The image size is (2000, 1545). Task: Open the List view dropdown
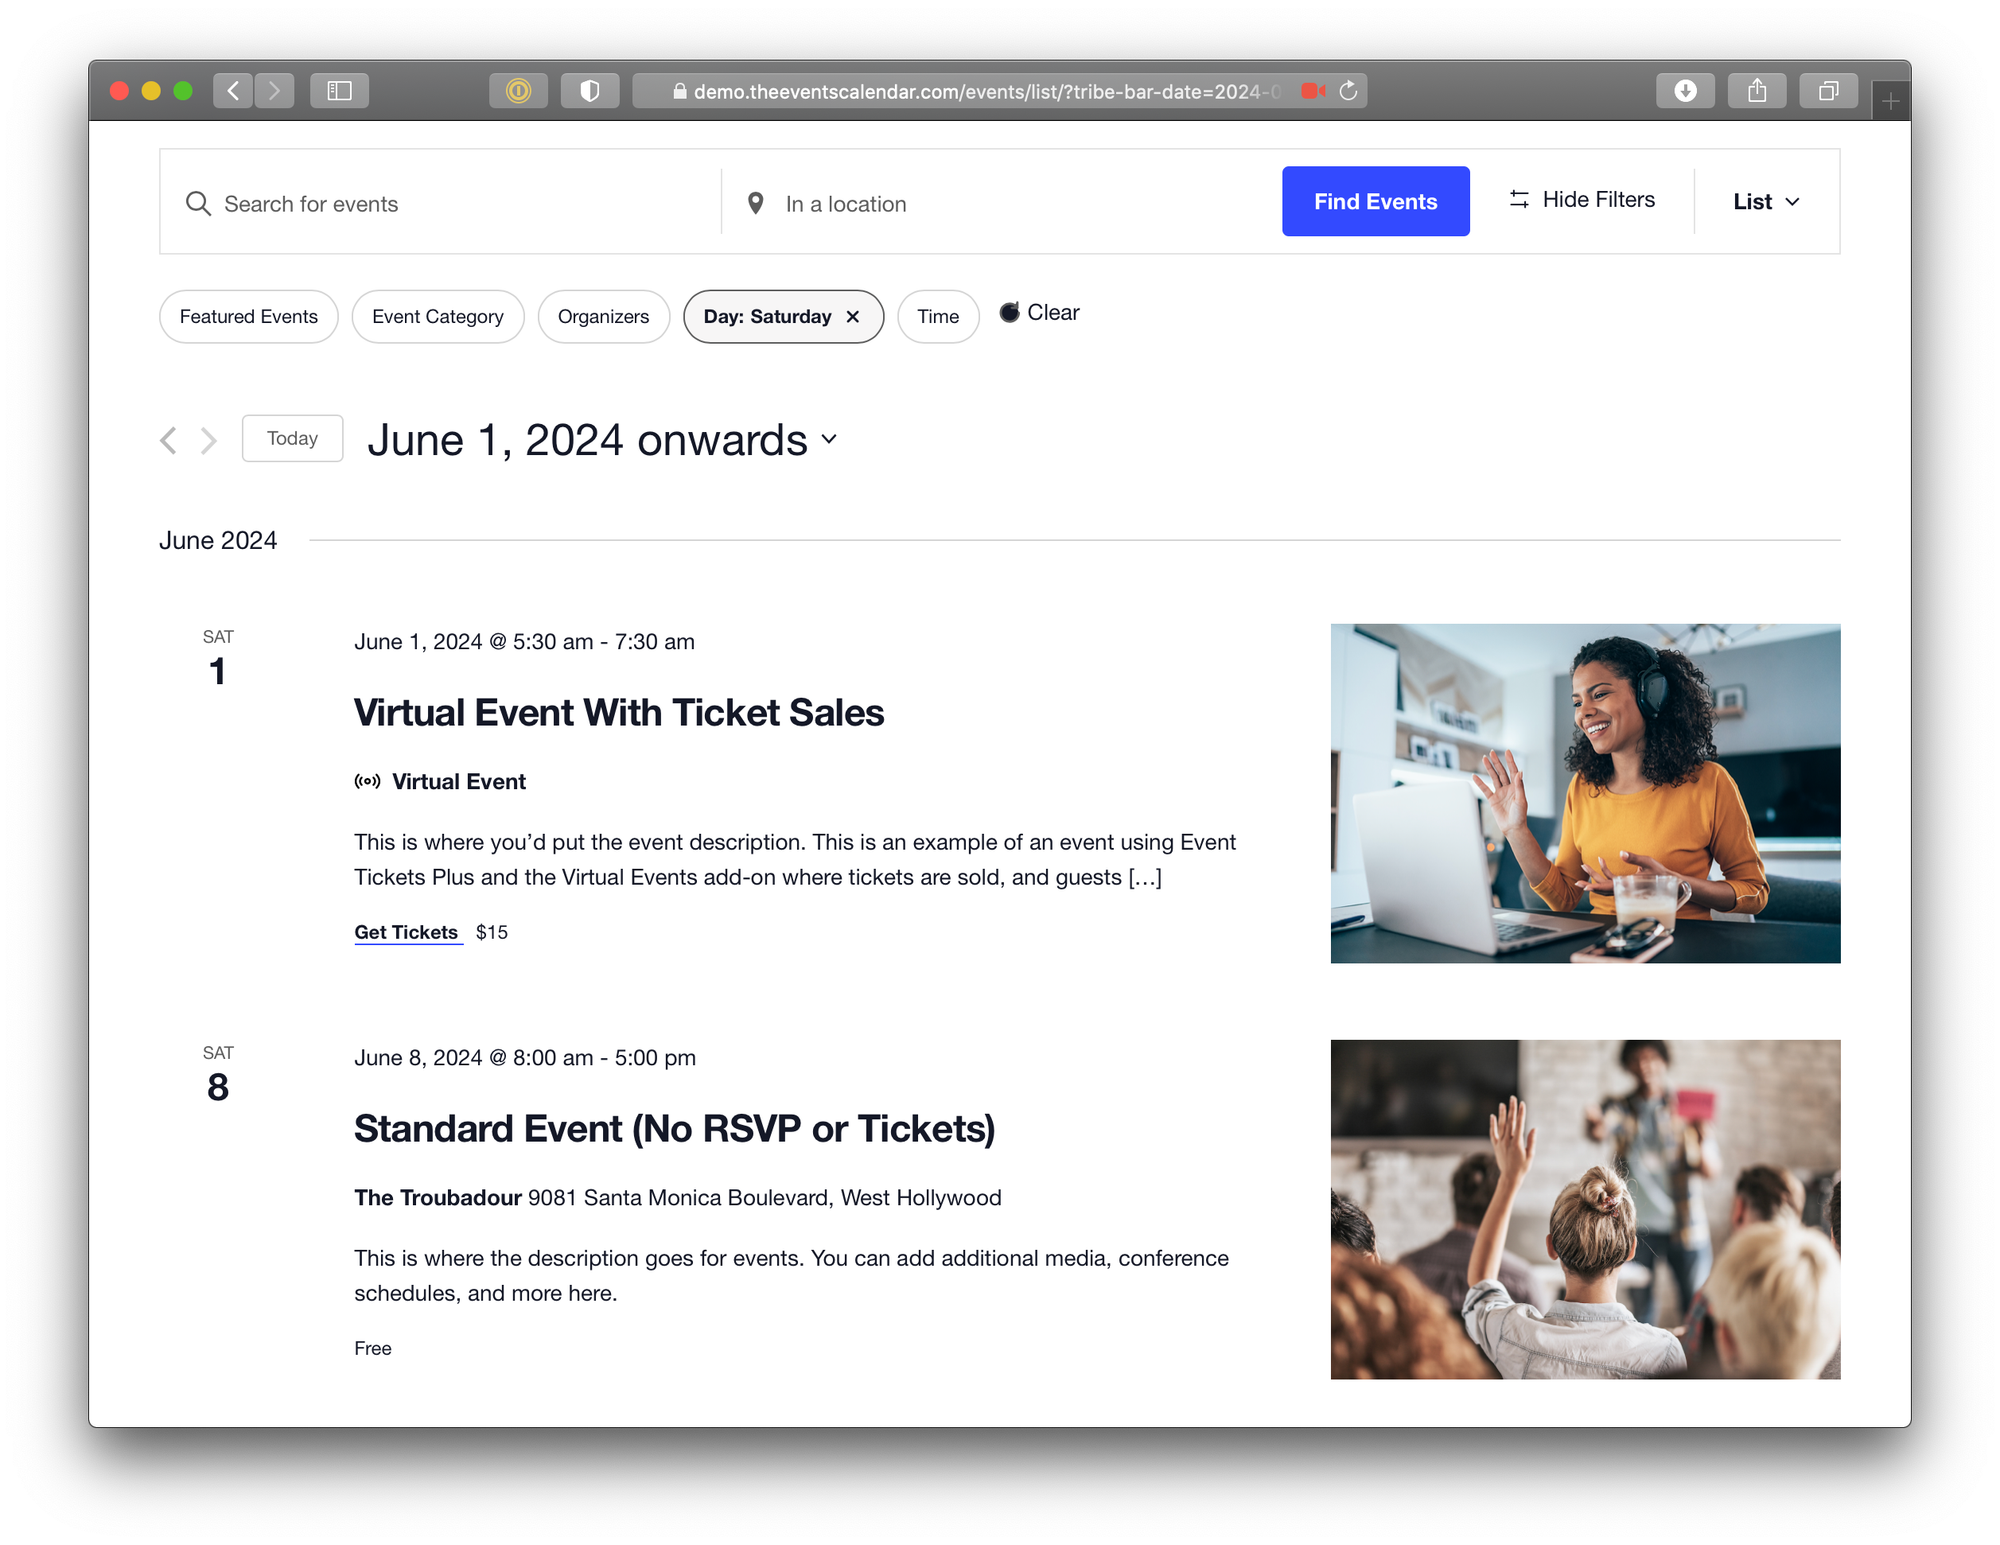(1766, 202)
